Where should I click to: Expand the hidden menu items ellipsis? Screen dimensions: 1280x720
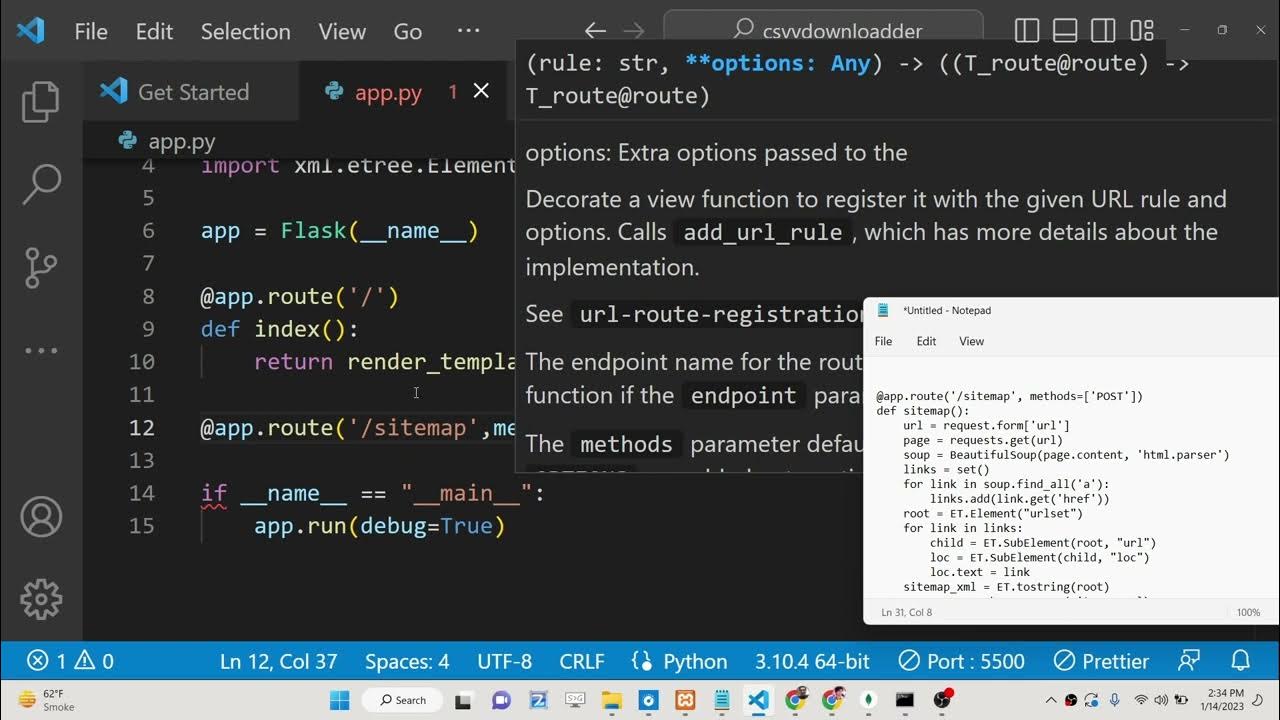(x=468, y=31)
